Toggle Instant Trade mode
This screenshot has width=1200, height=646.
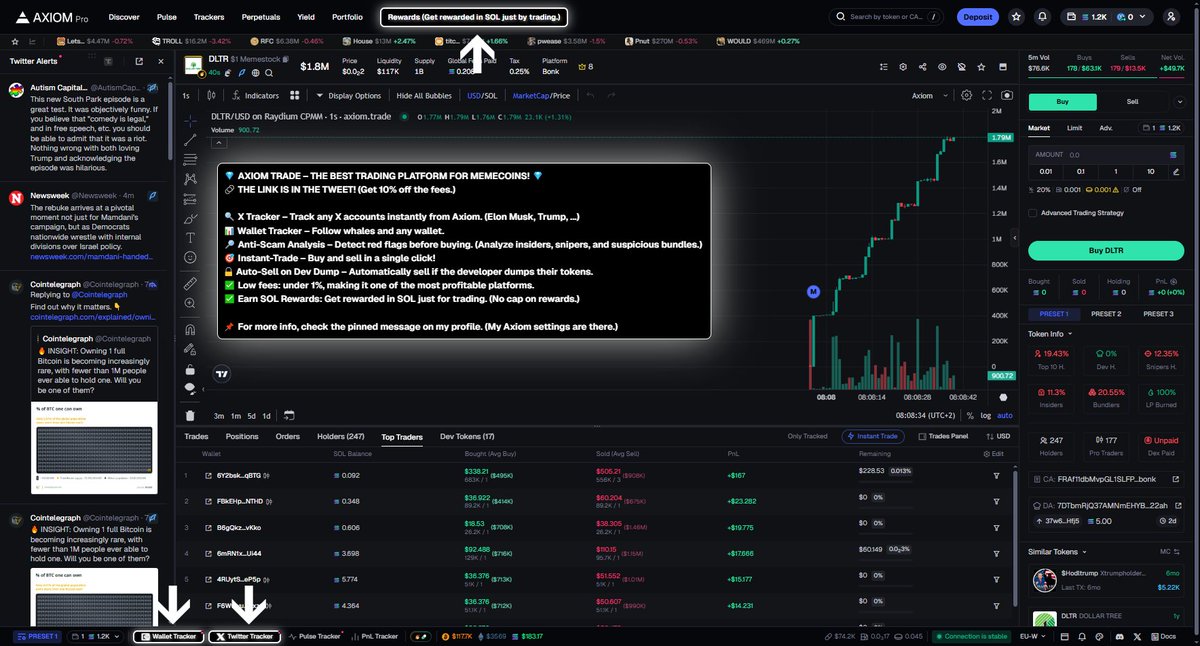875,437
